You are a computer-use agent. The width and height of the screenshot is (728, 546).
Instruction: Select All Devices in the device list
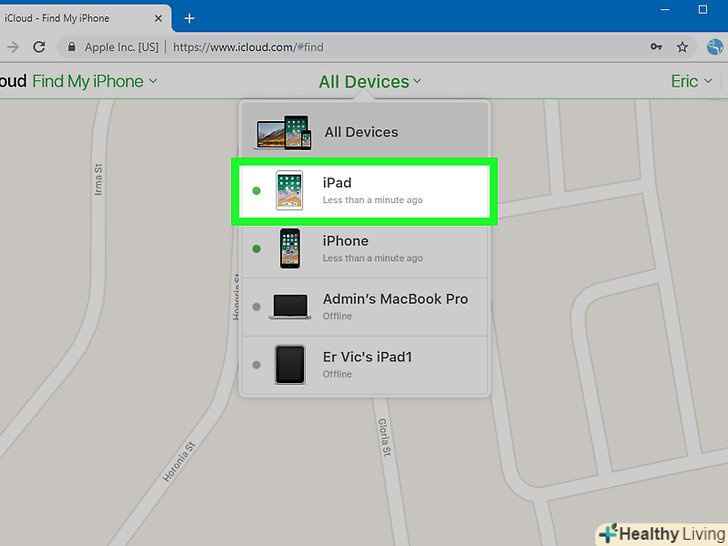tap(364, 132)
